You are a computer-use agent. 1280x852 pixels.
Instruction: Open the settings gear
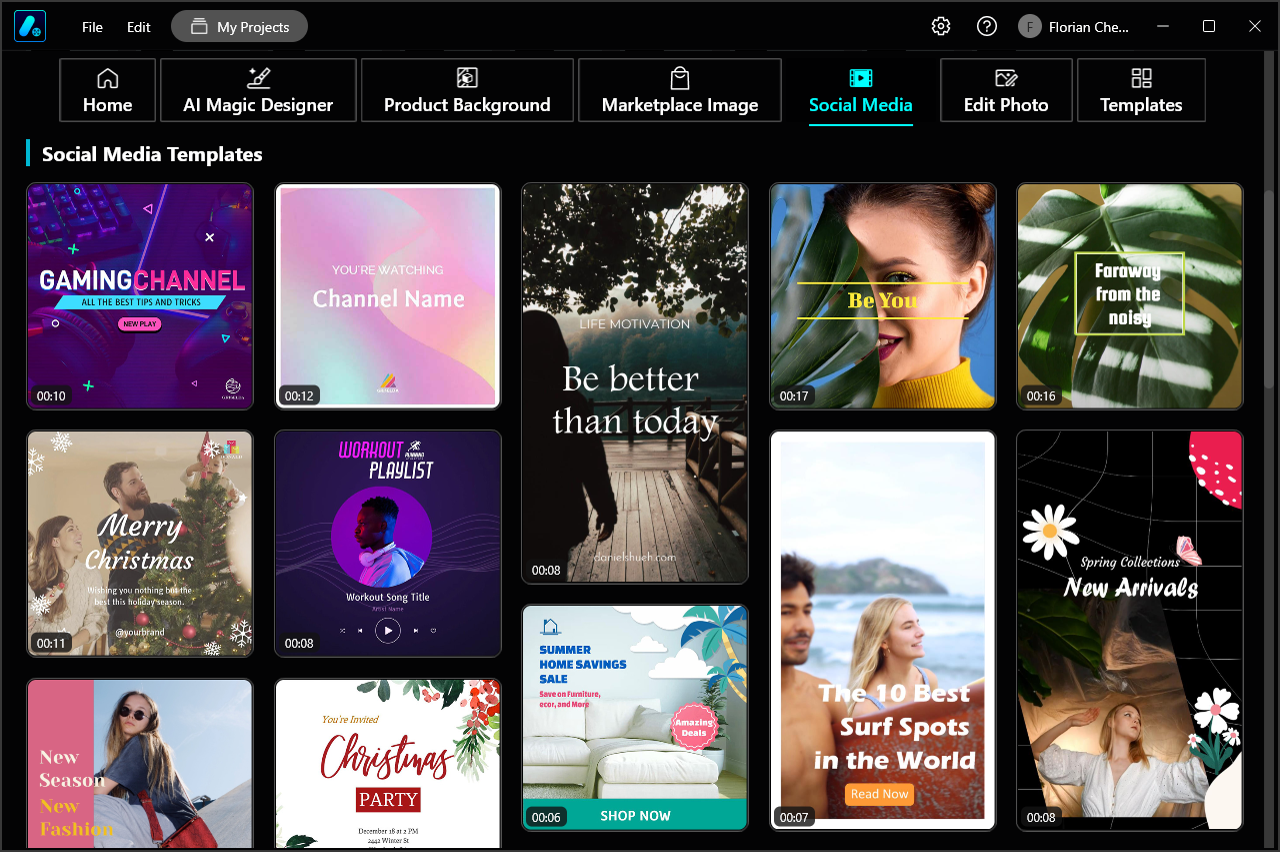point(940,26)
